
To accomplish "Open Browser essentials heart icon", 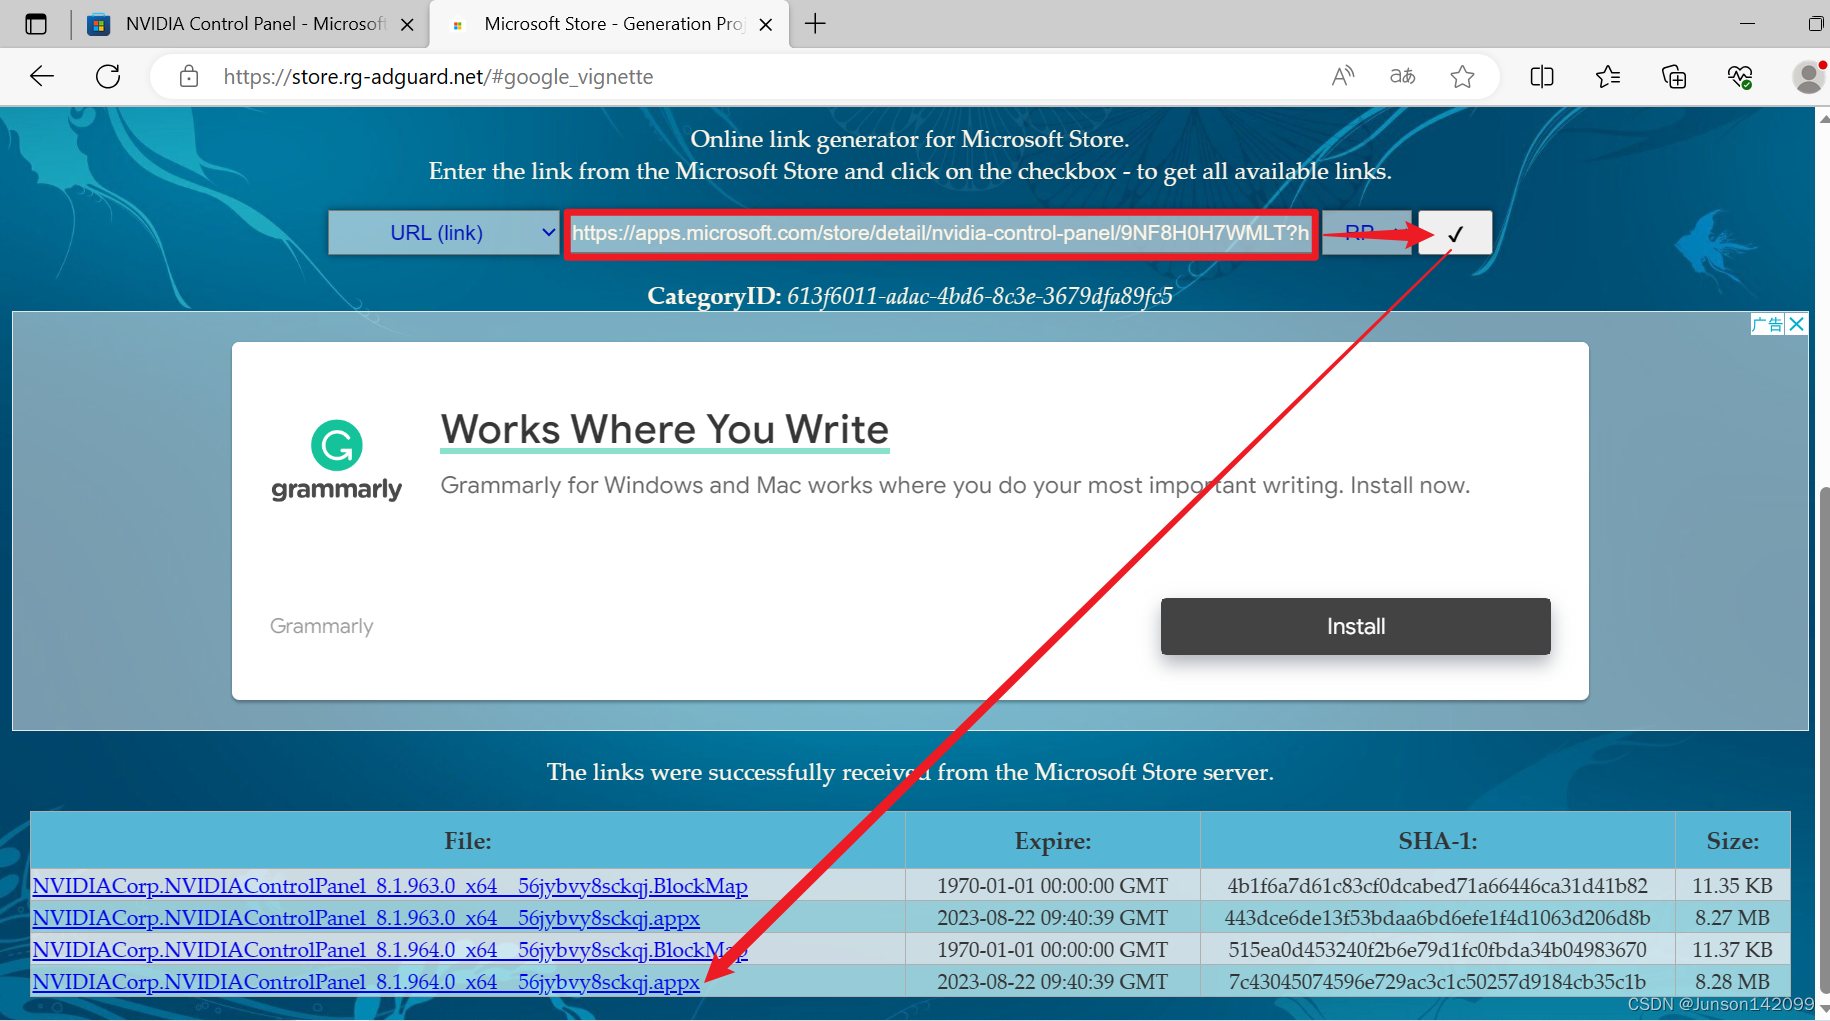I will tap(1740, 76).
